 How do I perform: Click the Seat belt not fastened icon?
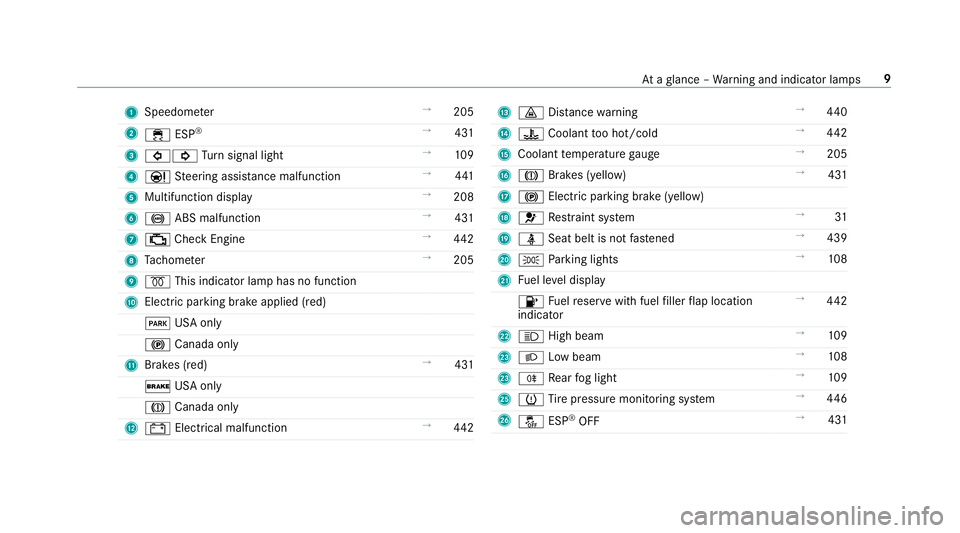tap(531, 239)
